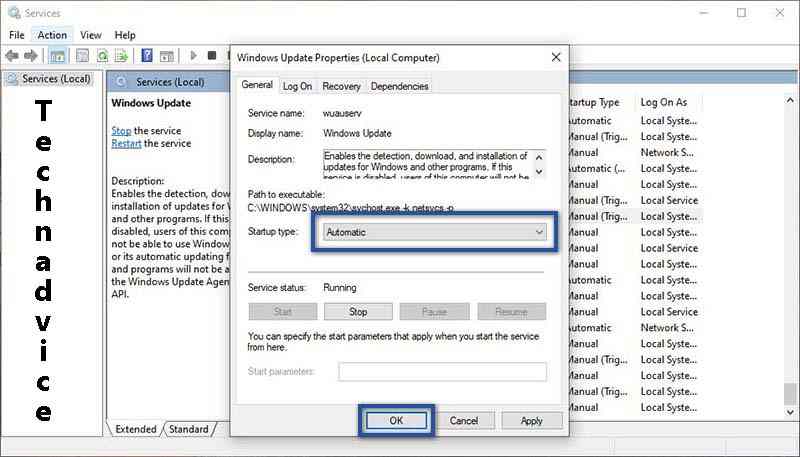Click the services list scroll-down arrow

pyautogui.click(x=790, y=413)
